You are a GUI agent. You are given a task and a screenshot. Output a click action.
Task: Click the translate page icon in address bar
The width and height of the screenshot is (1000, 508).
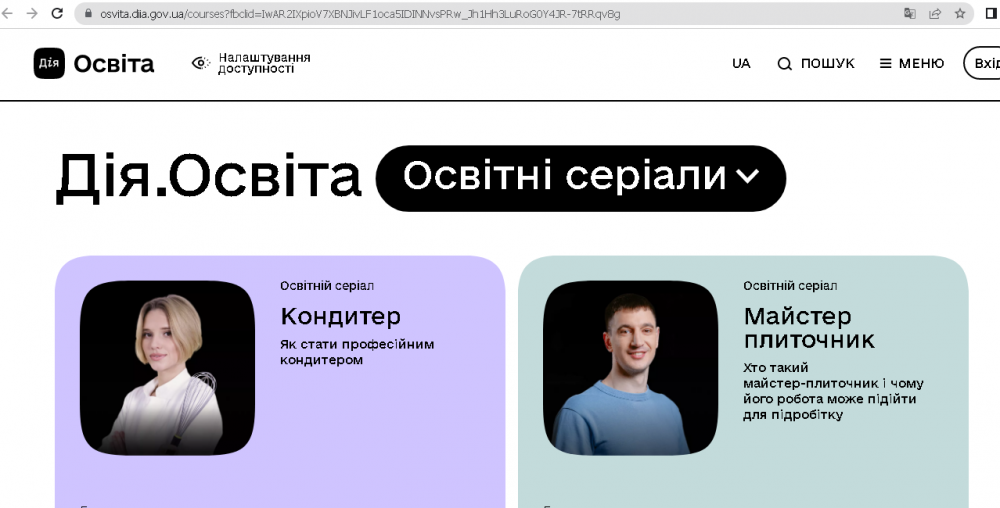tap(910, 14)
